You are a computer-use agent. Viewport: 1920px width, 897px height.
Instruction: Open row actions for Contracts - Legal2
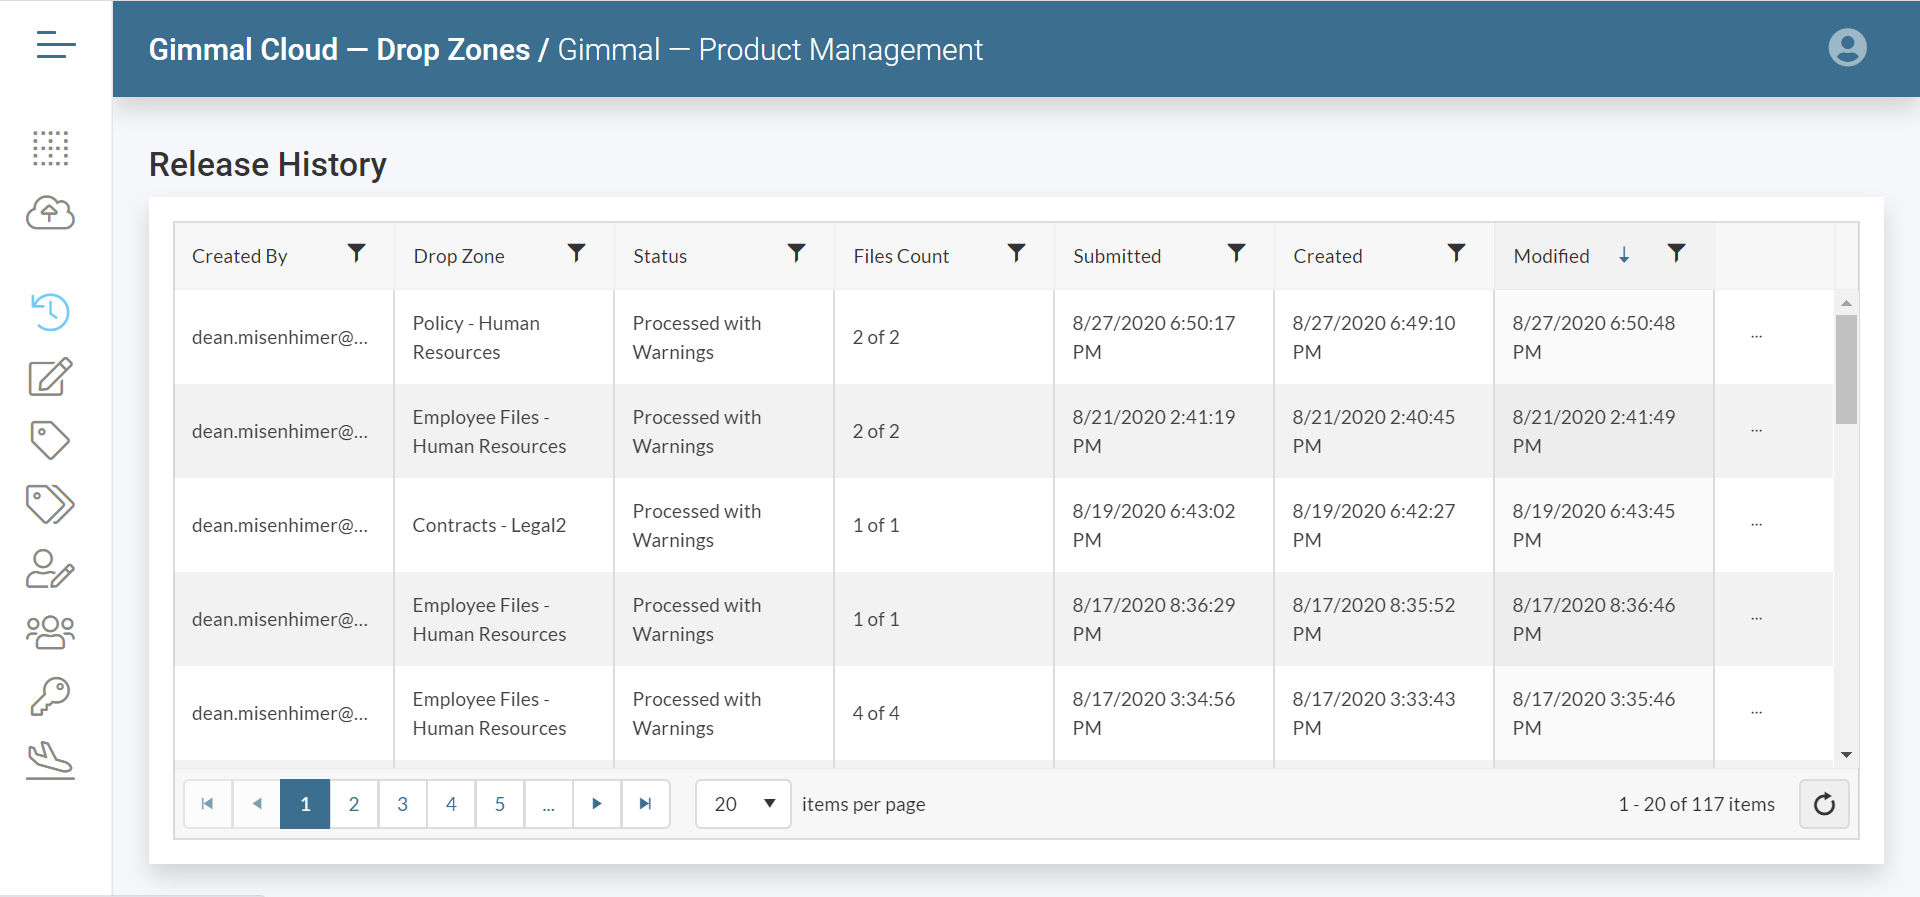click(1756, 526)
